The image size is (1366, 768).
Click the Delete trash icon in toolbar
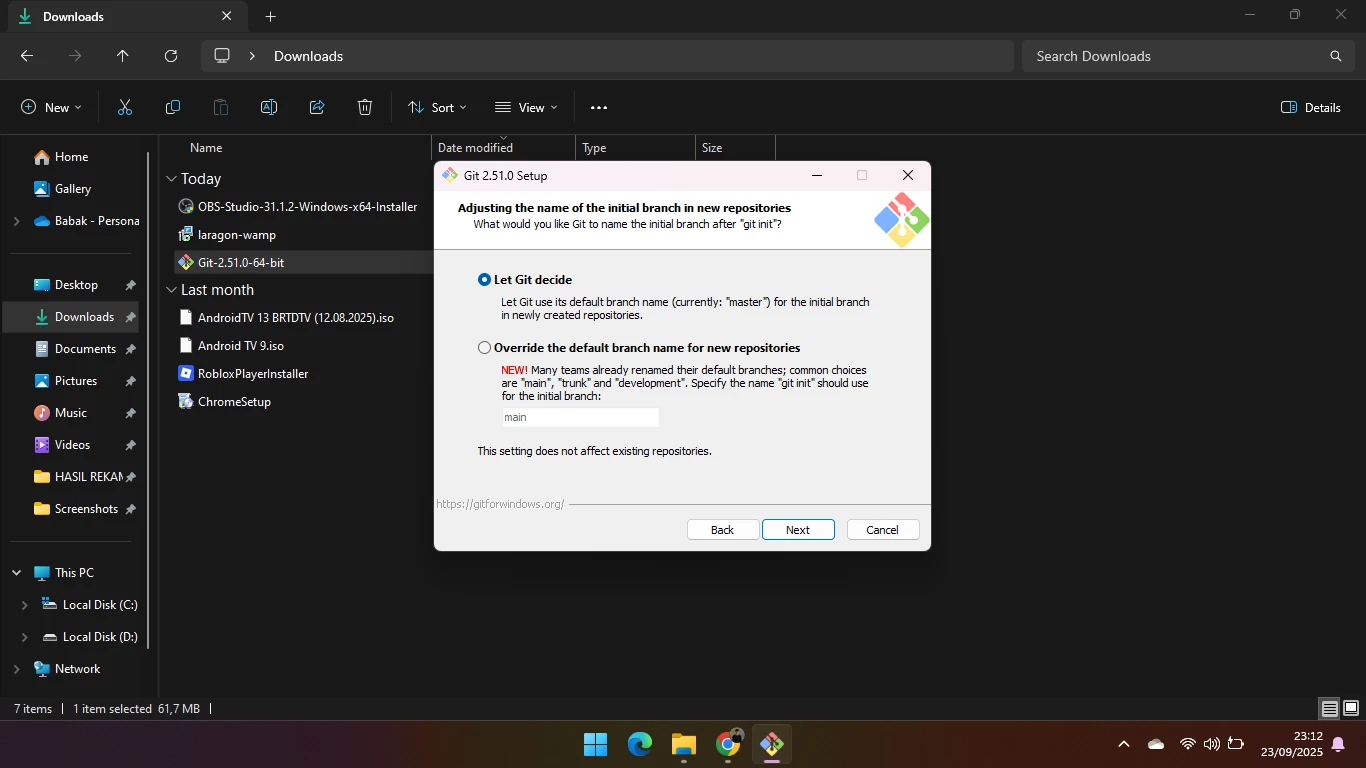pyautogui.click(x=365, y=108)
